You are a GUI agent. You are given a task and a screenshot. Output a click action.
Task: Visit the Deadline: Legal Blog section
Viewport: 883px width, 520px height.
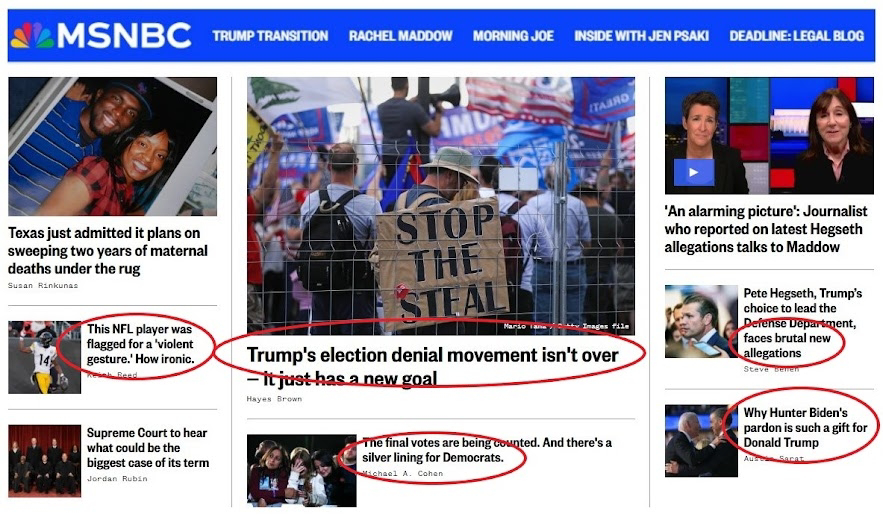[x=797, y=36]
